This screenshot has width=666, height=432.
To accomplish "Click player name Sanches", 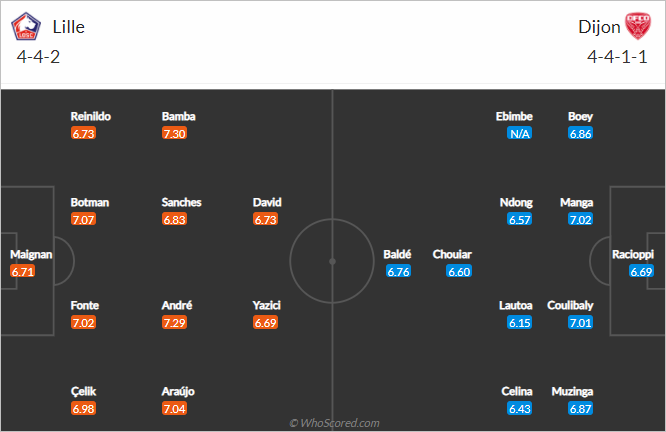I will point(181,202).
